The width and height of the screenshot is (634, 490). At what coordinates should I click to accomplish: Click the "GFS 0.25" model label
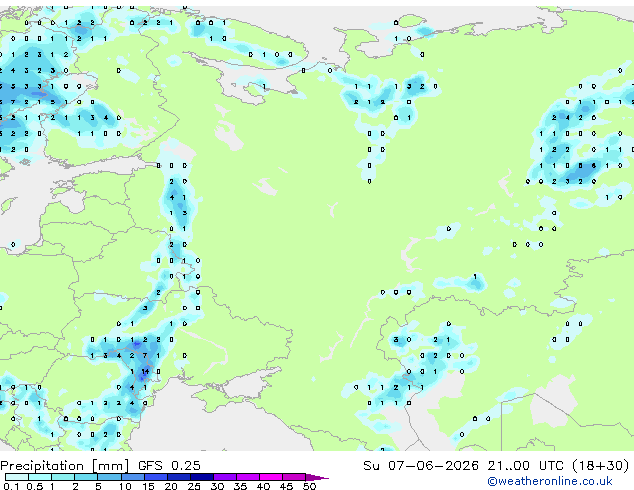point(169,466)
